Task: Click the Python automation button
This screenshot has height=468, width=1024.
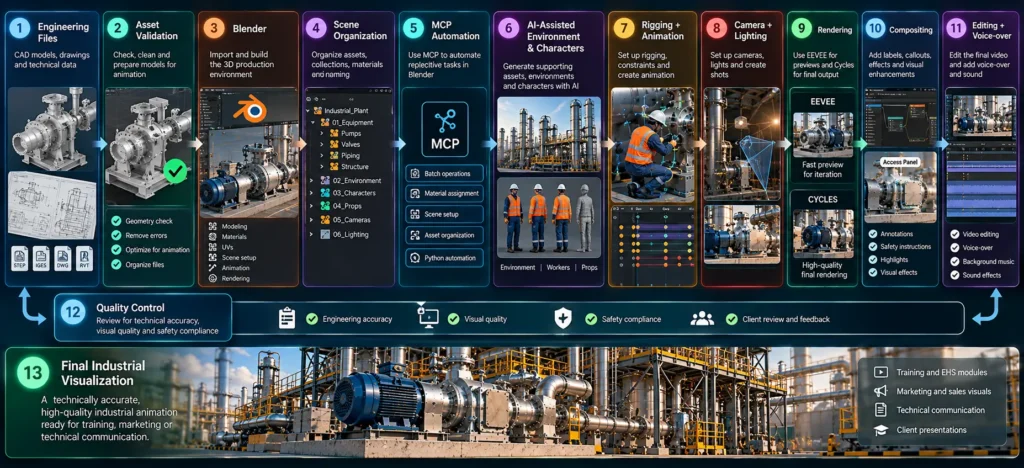Action: pos(445,258)
